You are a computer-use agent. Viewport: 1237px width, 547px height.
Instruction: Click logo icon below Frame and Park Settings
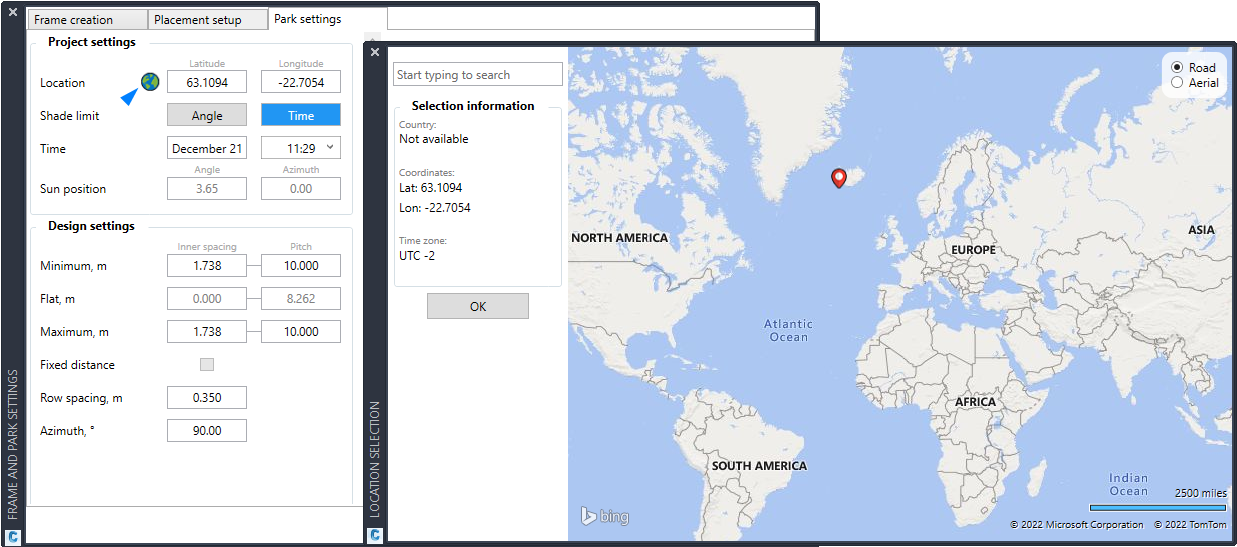pyautogui.click(x=13, y=536)
